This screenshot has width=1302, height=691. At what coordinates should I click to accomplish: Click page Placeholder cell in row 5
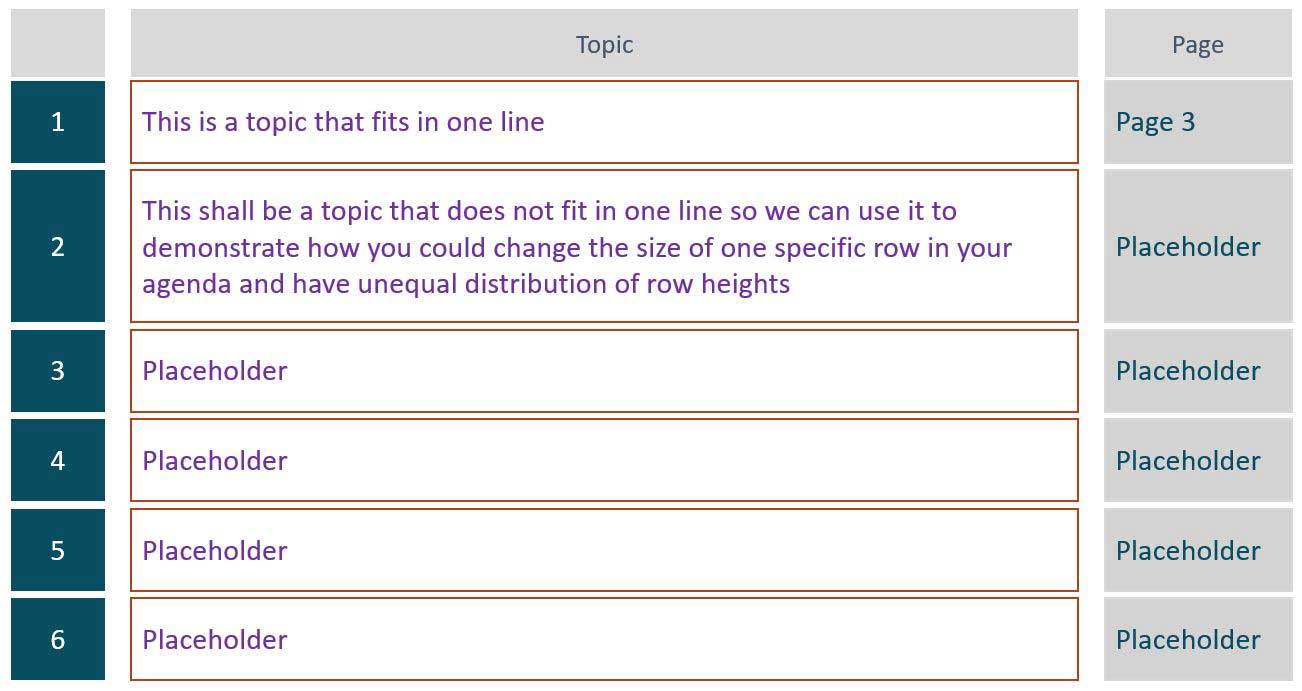1198,550
